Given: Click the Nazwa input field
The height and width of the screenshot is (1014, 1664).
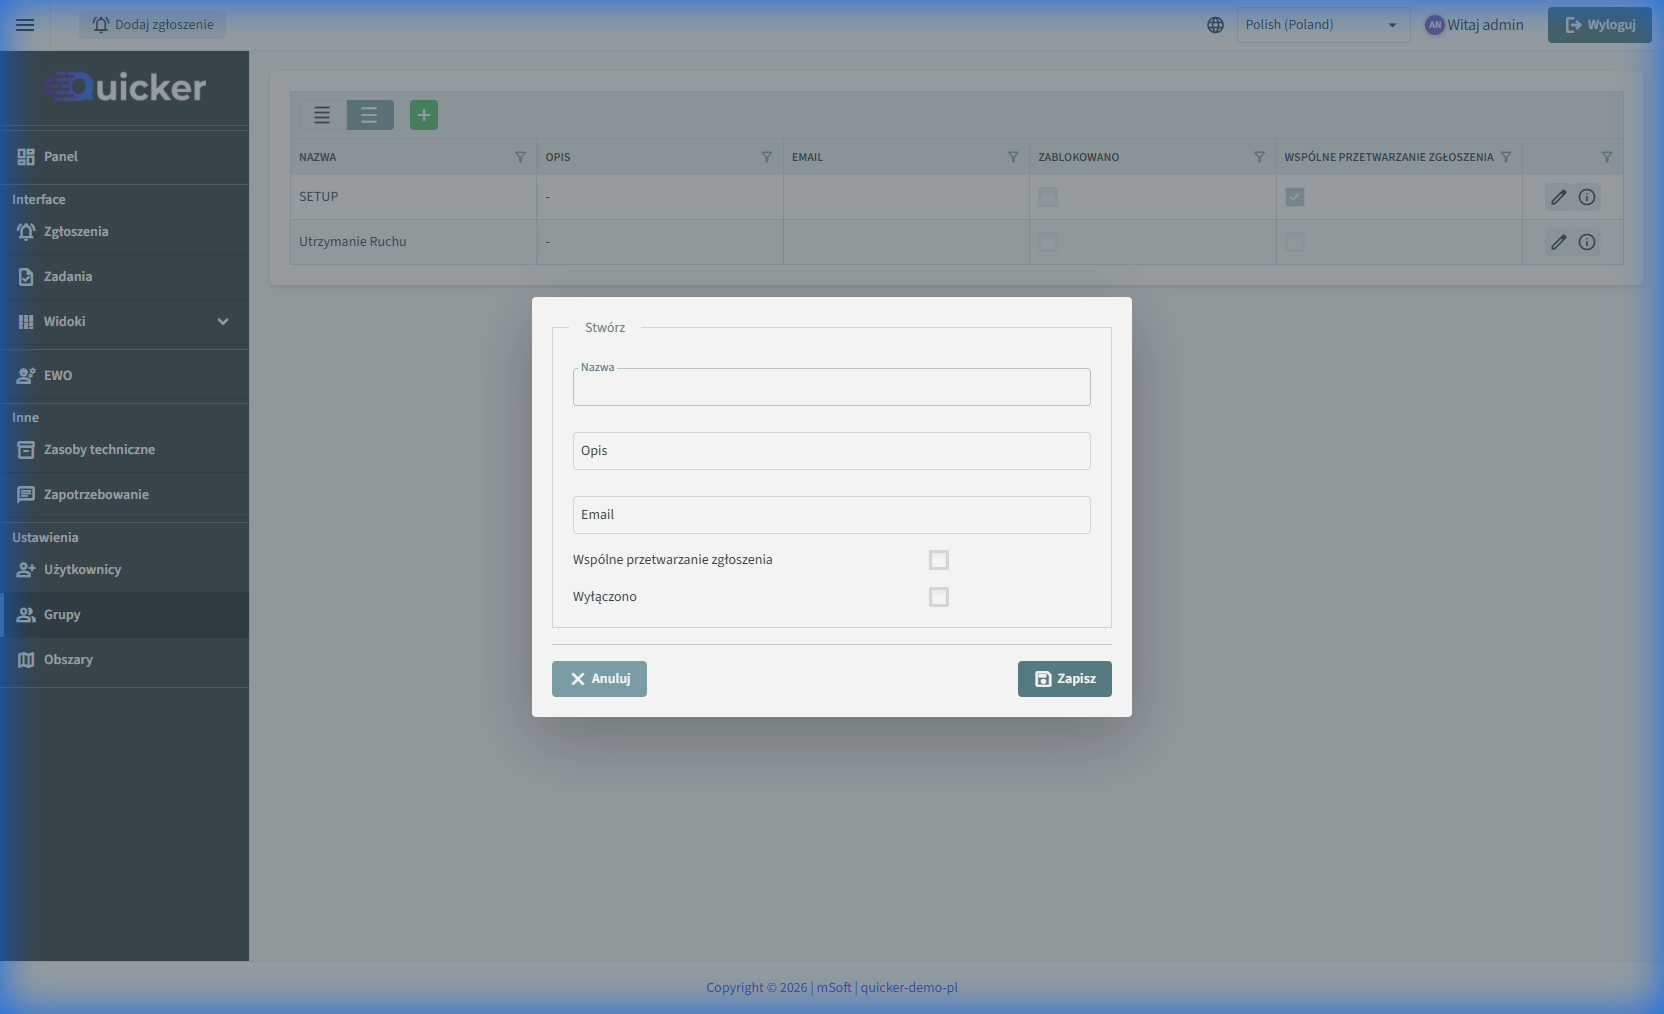Looking at the screenshot, I should click(x=831, y=389).
